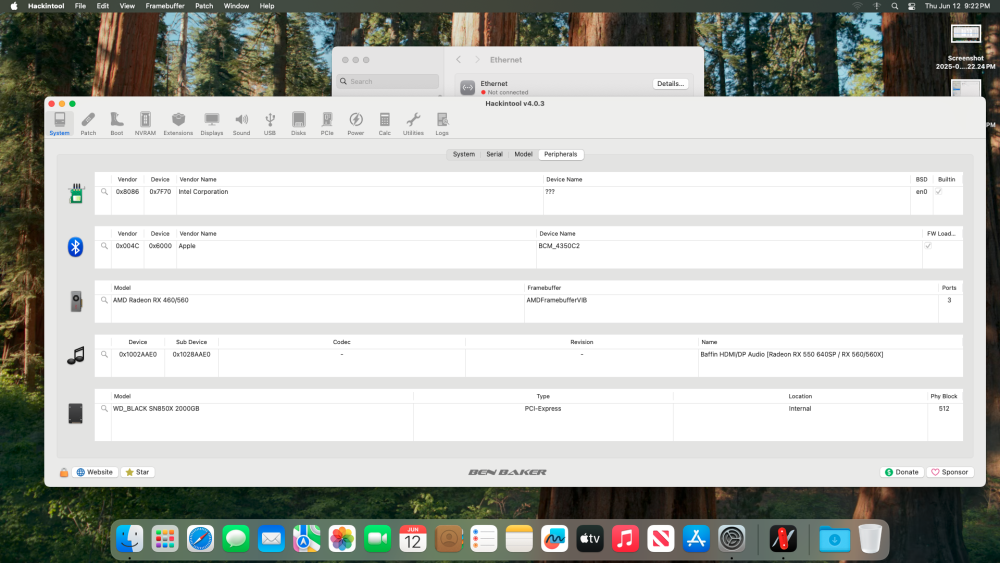
Task: Open the Sound section
Action: point(241,124)
